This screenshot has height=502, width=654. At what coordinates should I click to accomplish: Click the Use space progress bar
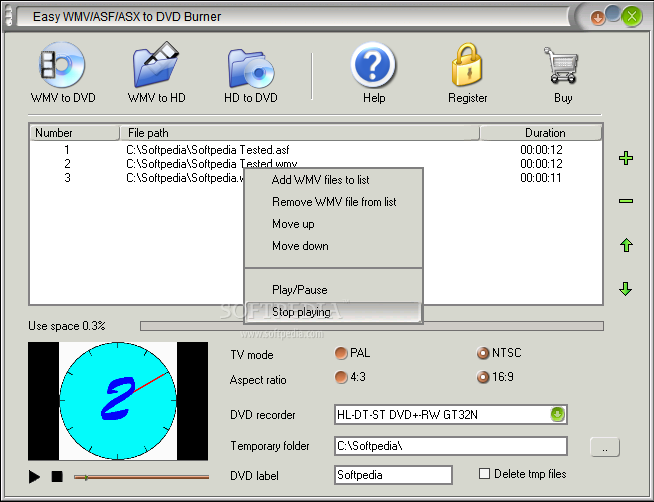click(372, 326)
